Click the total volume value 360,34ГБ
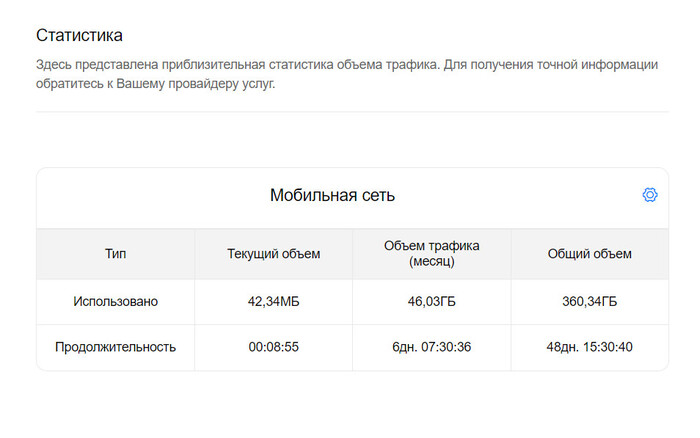The width and height of the screenshot is (700, 438). coord(589,301)
